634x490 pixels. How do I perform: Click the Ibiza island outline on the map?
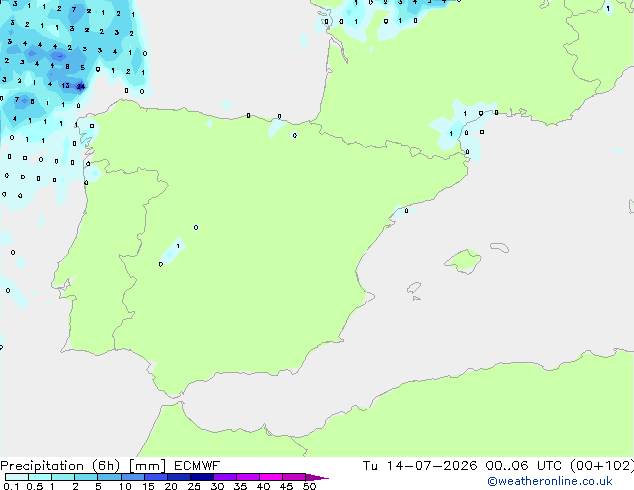point(414,288)
